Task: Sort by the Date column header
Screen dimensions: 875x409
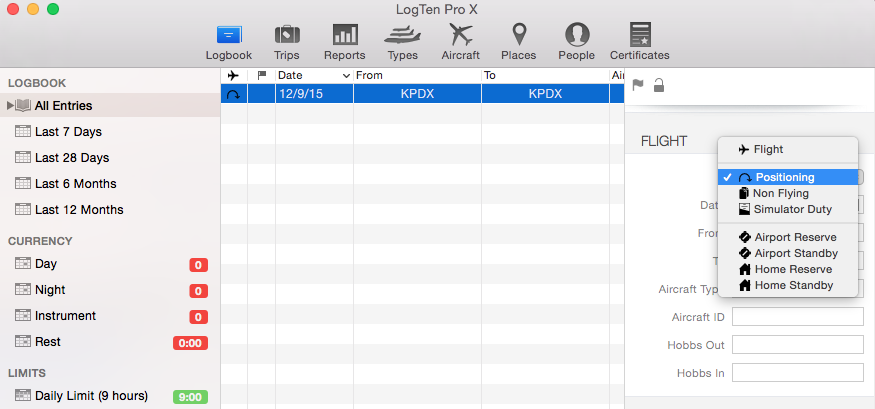Action: (314, 75)
